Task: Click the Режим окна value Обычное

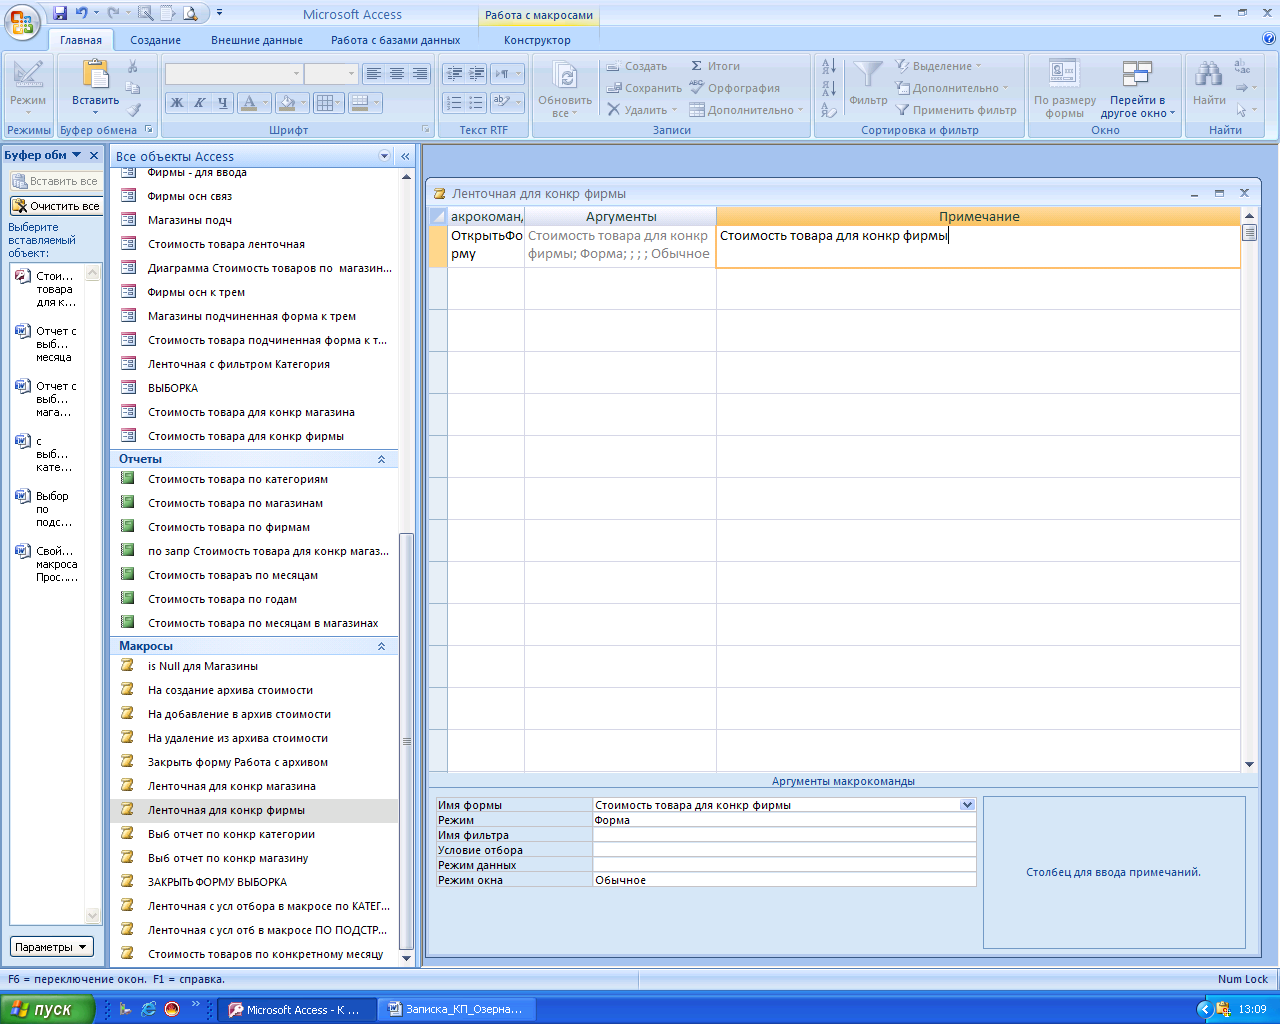Action: pyautogui.click(x=784, y=880)
